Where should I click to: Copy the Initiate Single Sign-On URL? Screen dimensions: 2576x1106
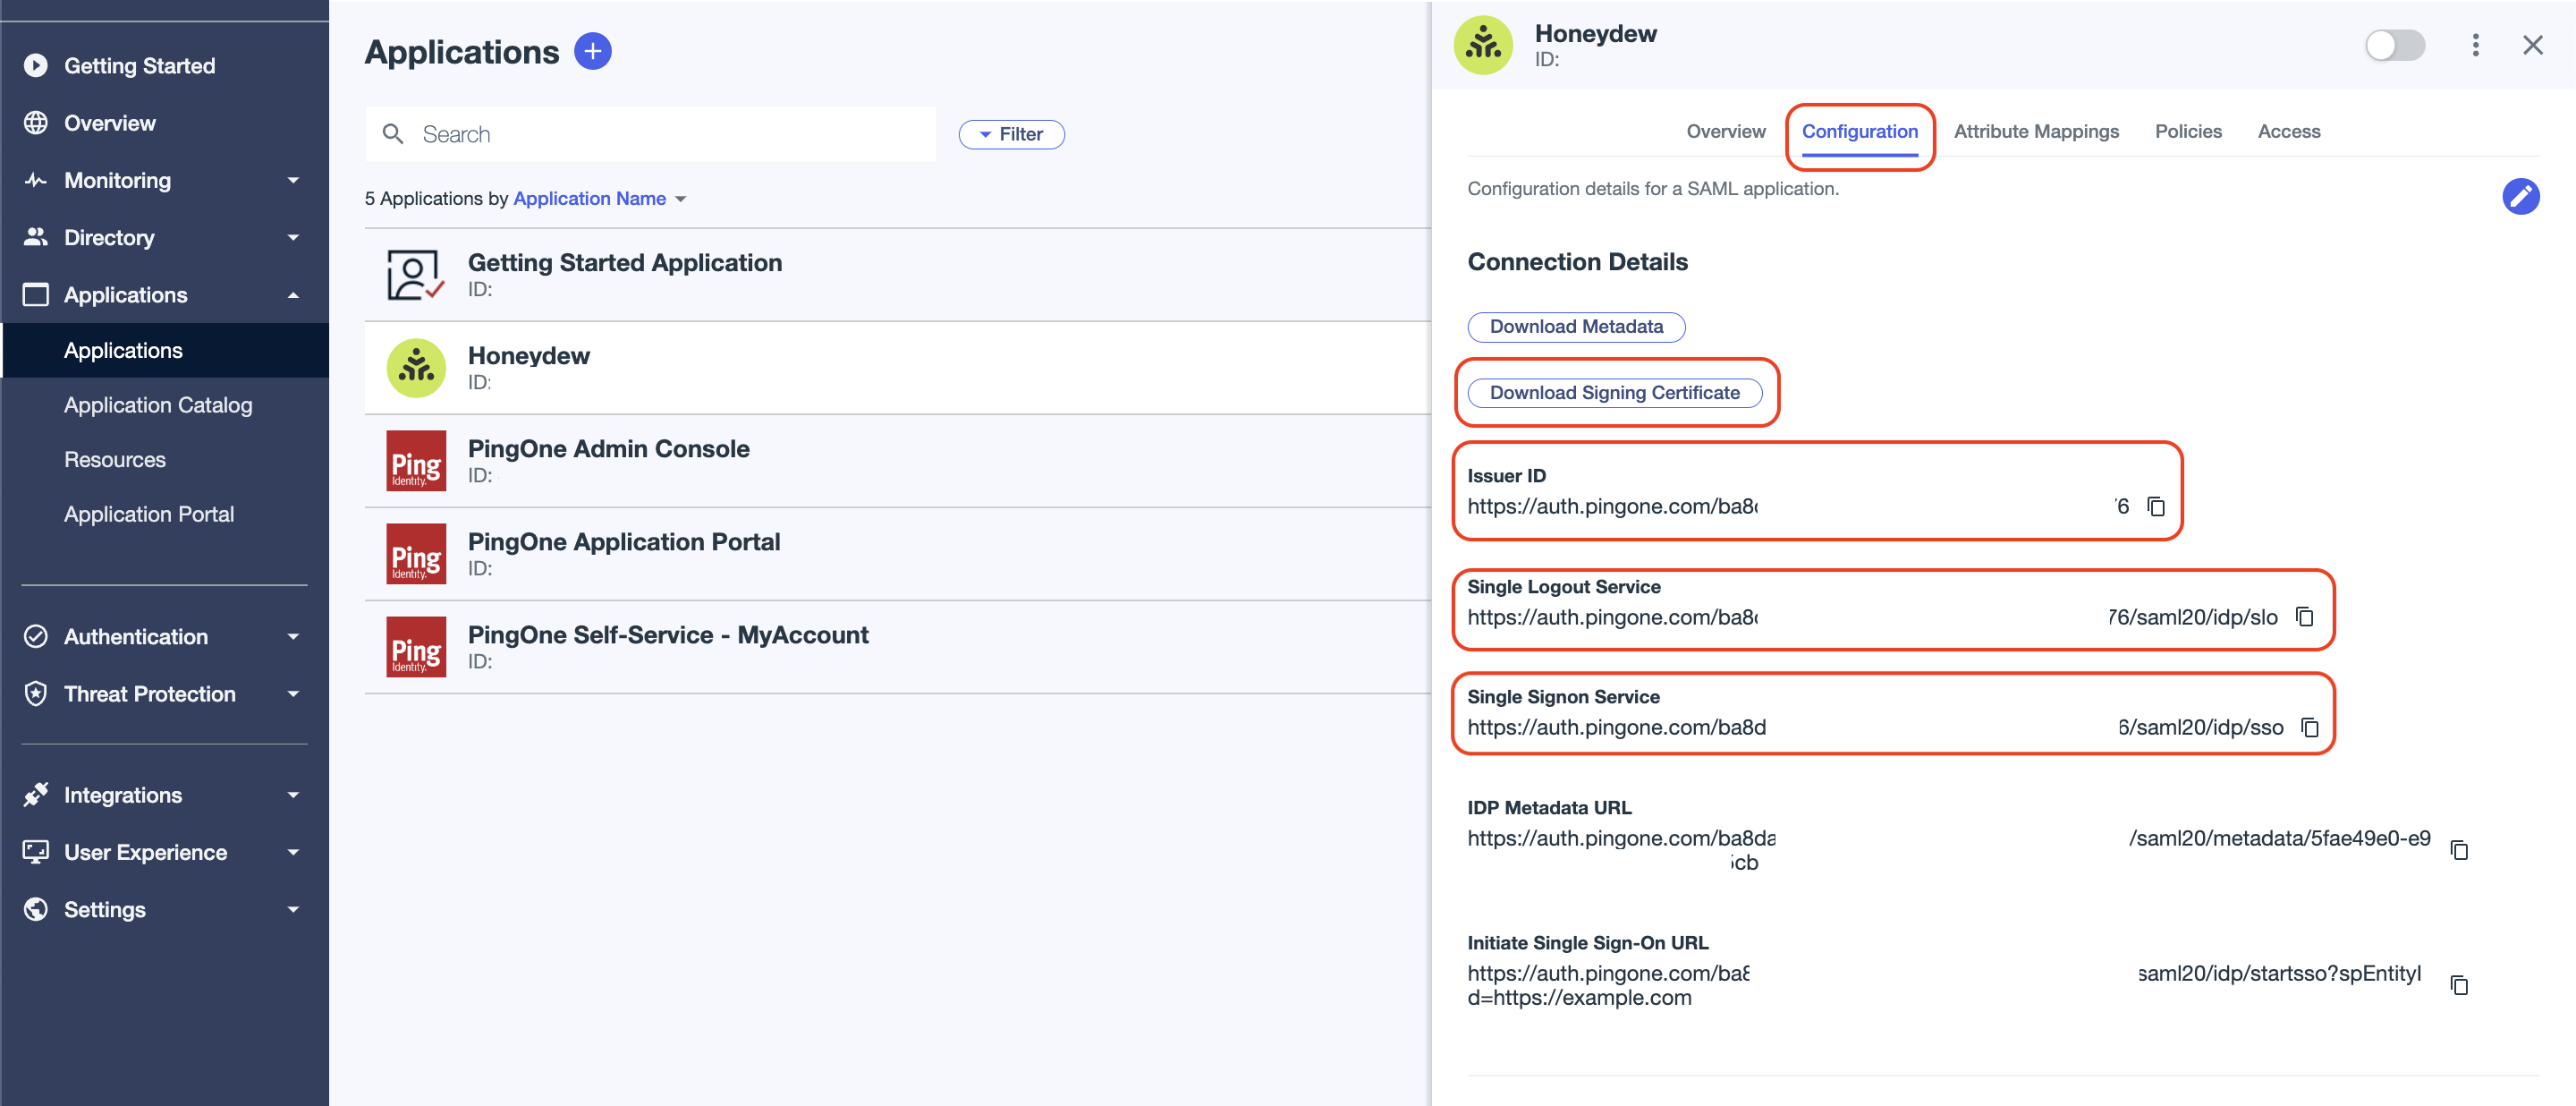click(x=2460, y=985)
